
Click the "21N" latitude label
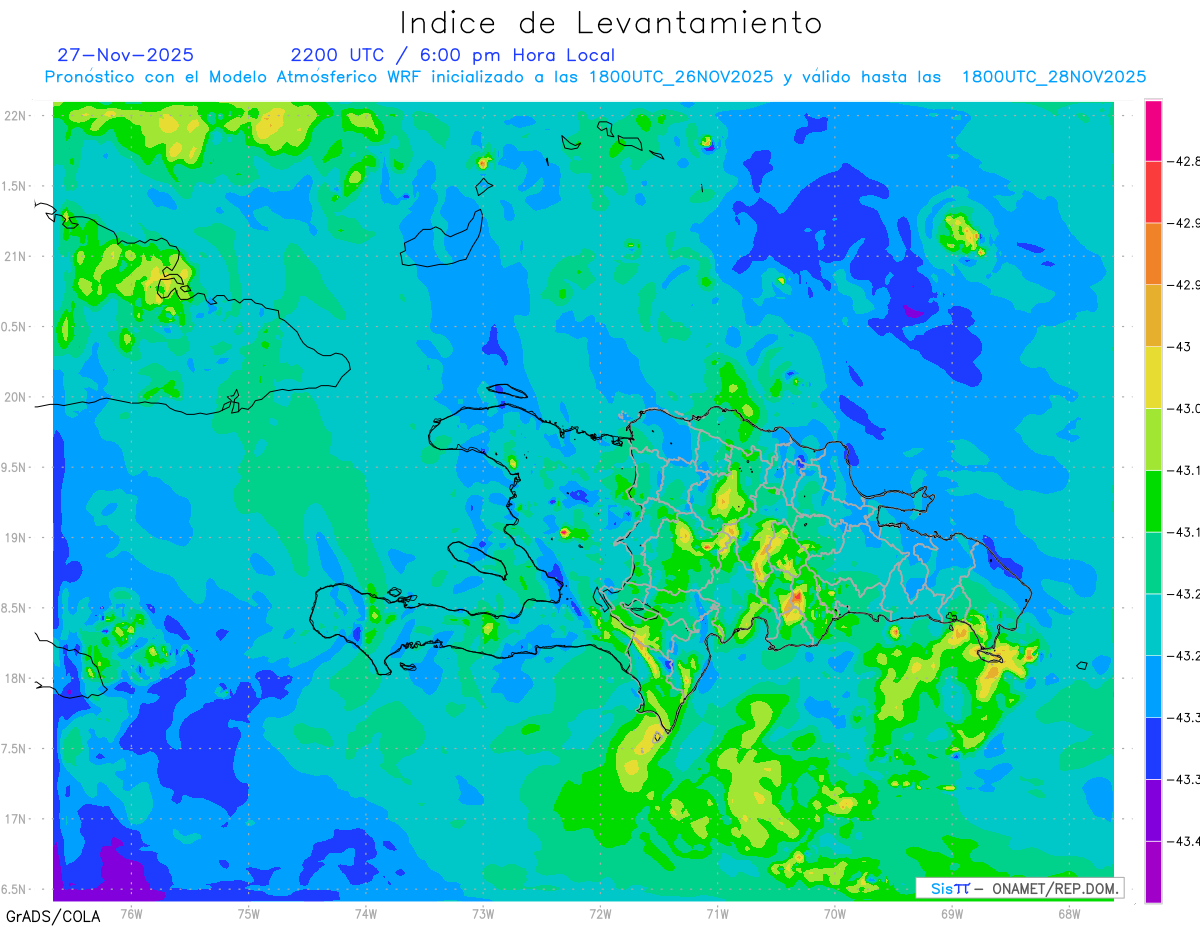click(15, 256)
